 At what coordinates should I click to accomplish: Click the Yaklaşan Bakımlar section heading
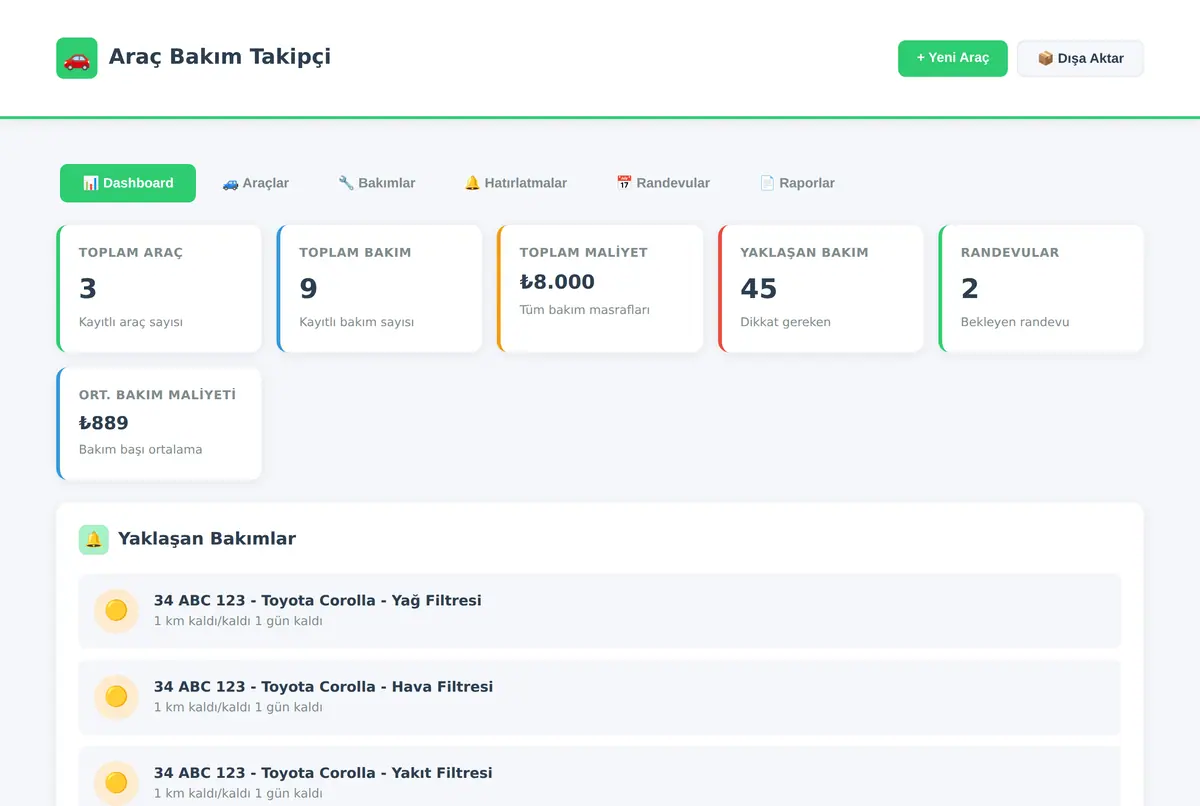point(207,539)
